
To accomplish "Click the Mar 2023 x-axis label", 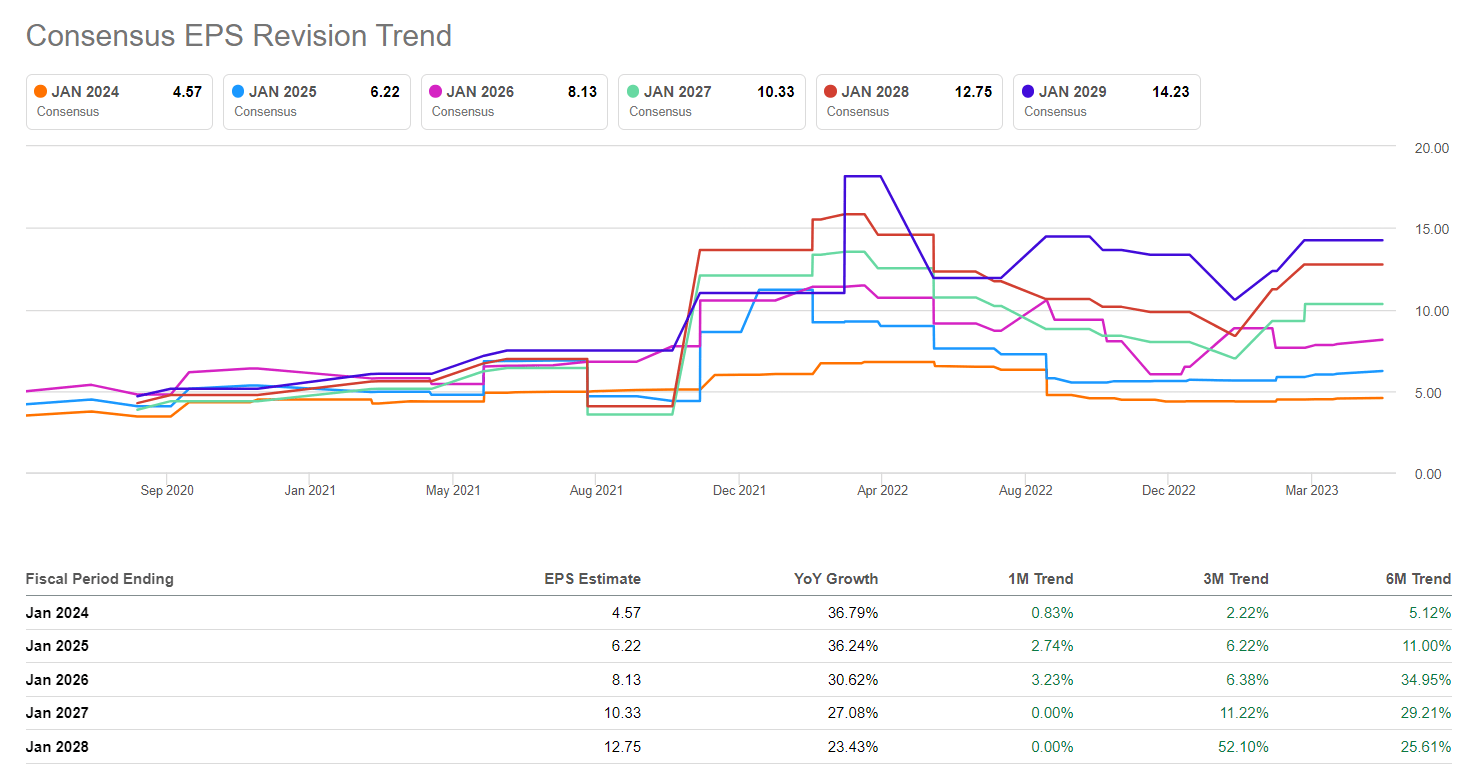I will click(1311, 491).
